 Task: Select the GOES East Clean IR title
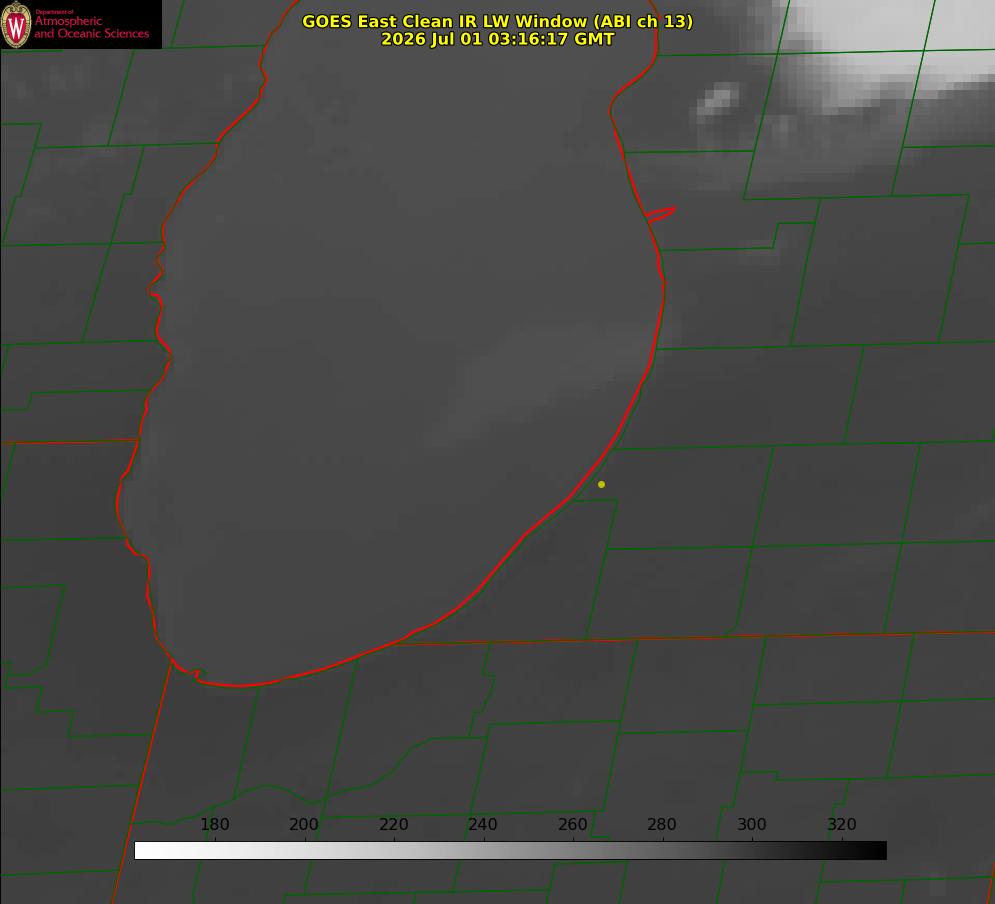coord(497,21)
